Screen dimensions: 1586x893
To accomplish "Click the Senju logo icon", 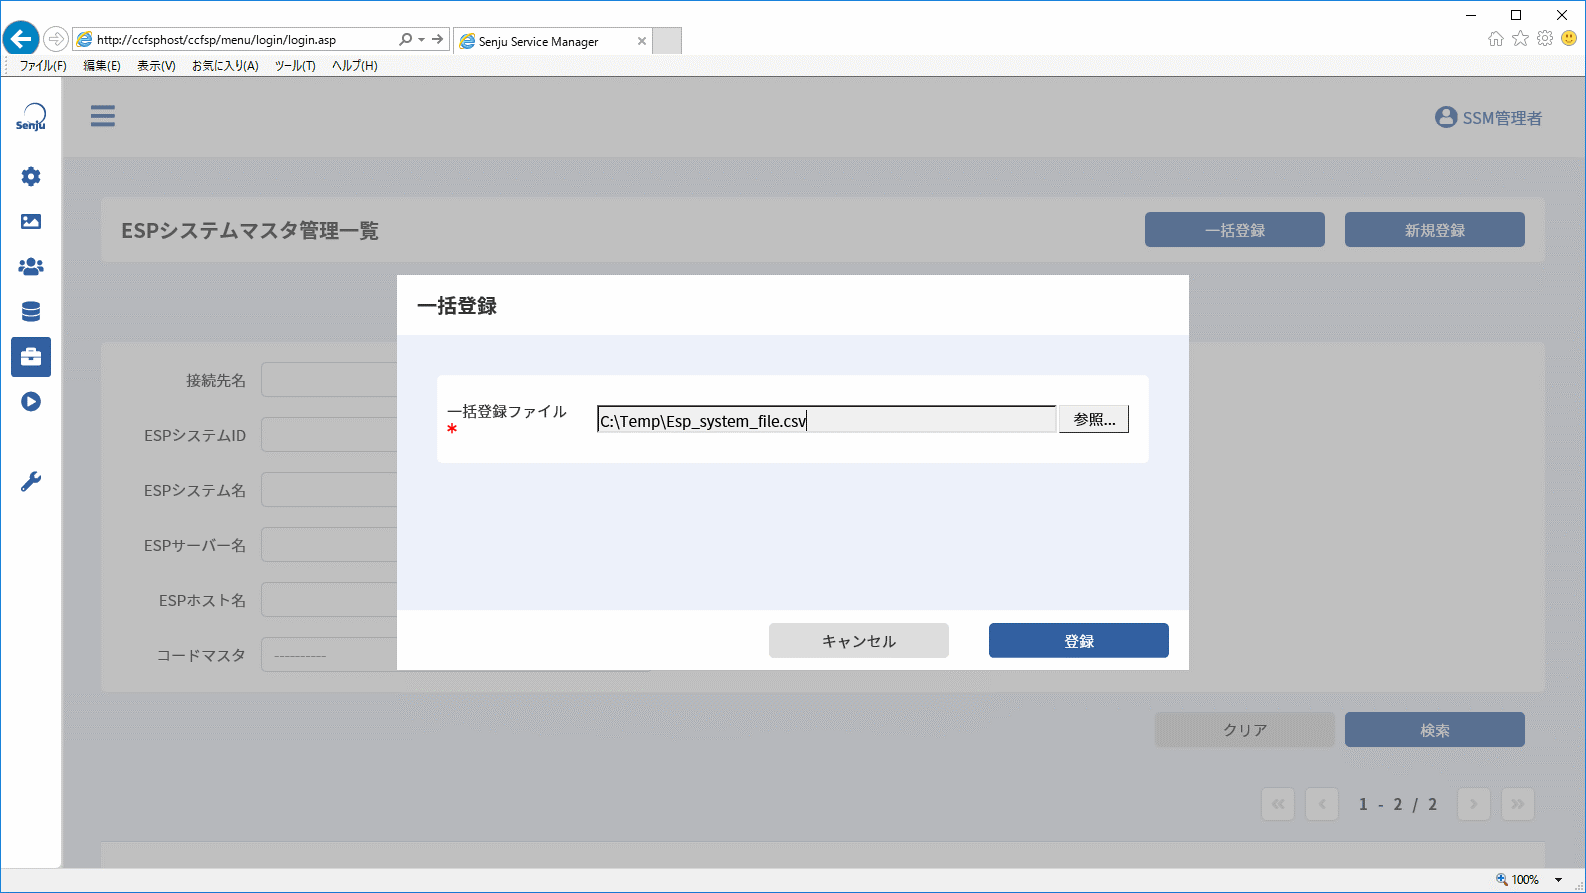I will click(x=31, y=117).
